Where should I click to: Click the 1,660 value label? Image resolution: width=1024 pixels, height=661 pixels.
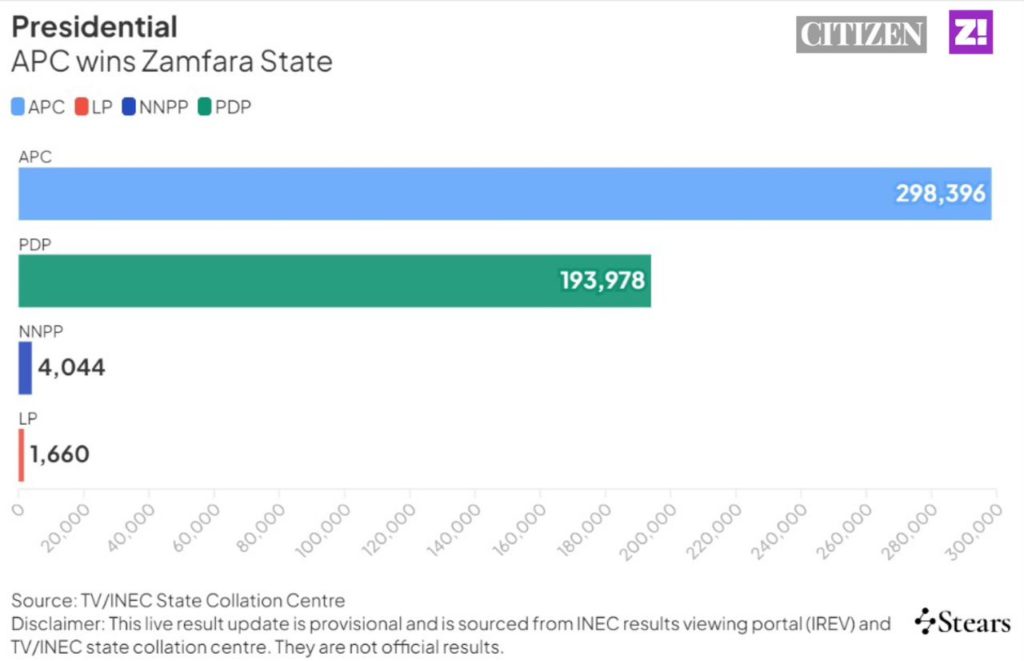[60, 455]
